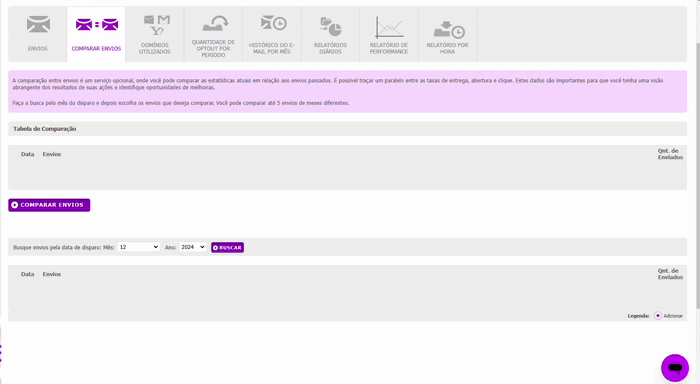This screenshot has height=384, width=700.
Task: Switch to RELATÓRIOS DIÁRIOS tab label
Action: (x=330, y=48)
